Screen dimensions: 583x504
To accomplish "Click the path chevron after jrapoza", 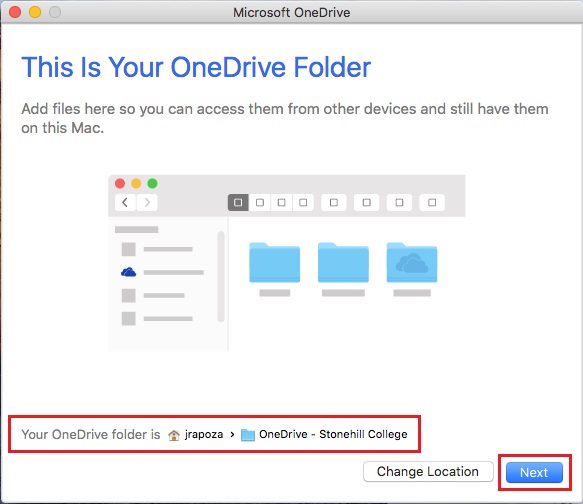I will [232, 434].
